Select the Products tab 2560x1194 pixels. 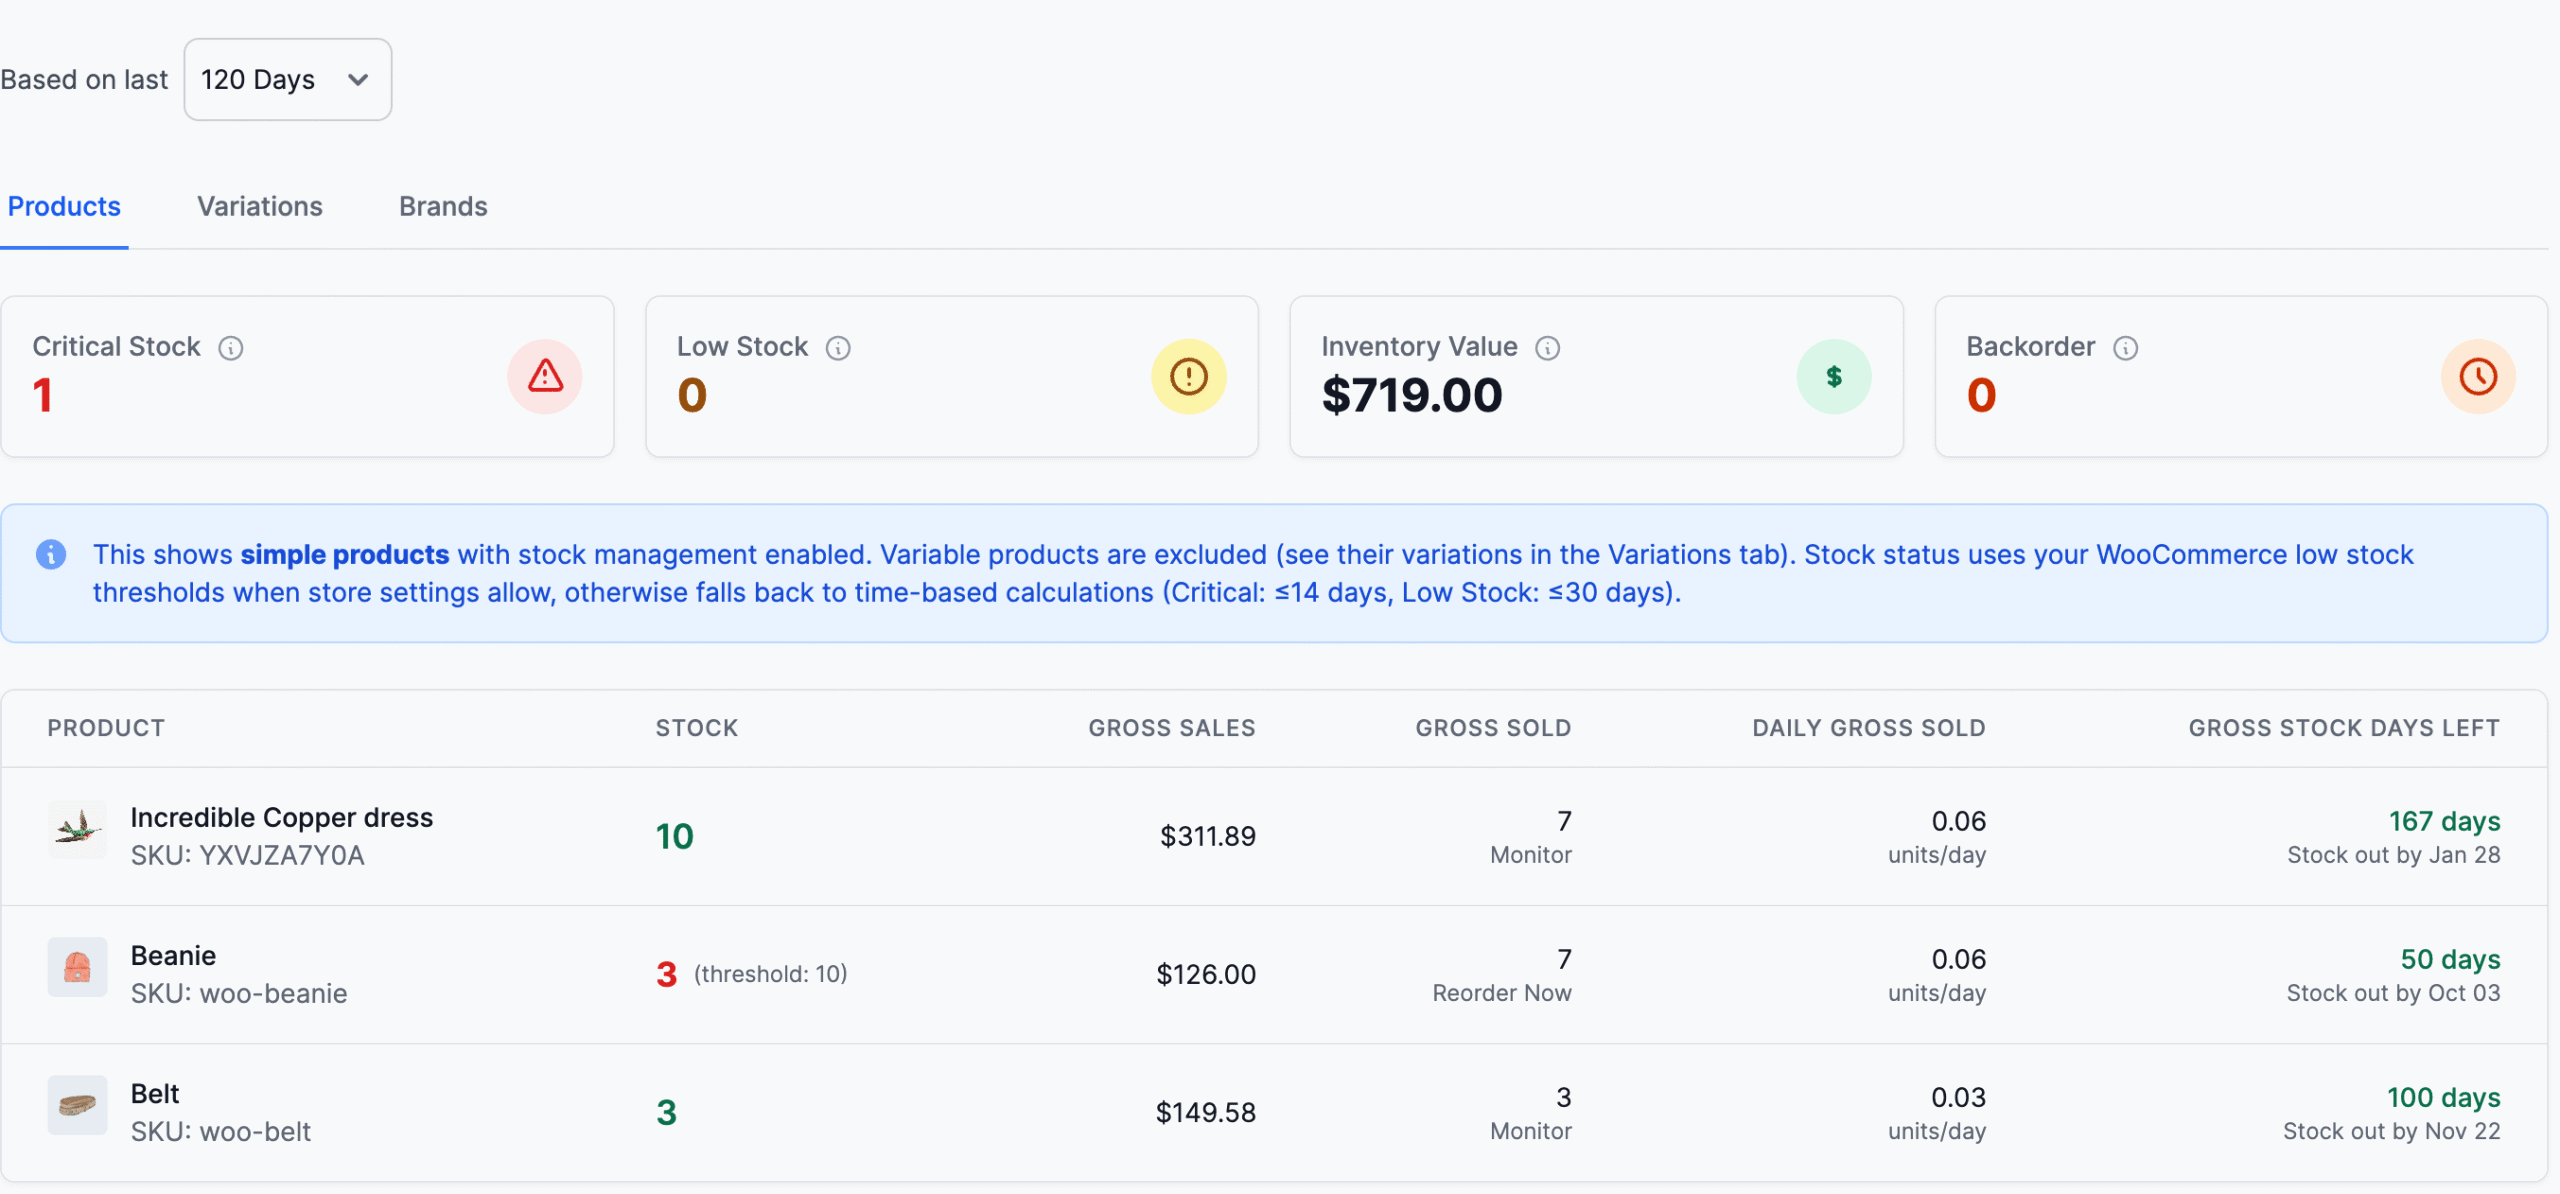click(64, 207)
